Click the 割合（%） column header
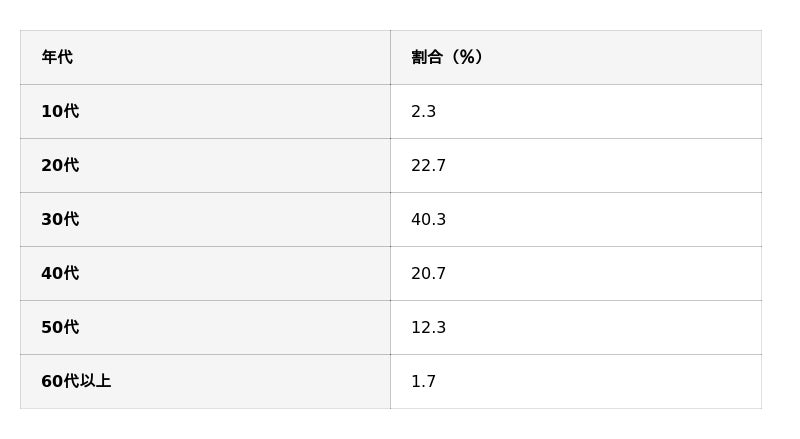 click(447, 58)
